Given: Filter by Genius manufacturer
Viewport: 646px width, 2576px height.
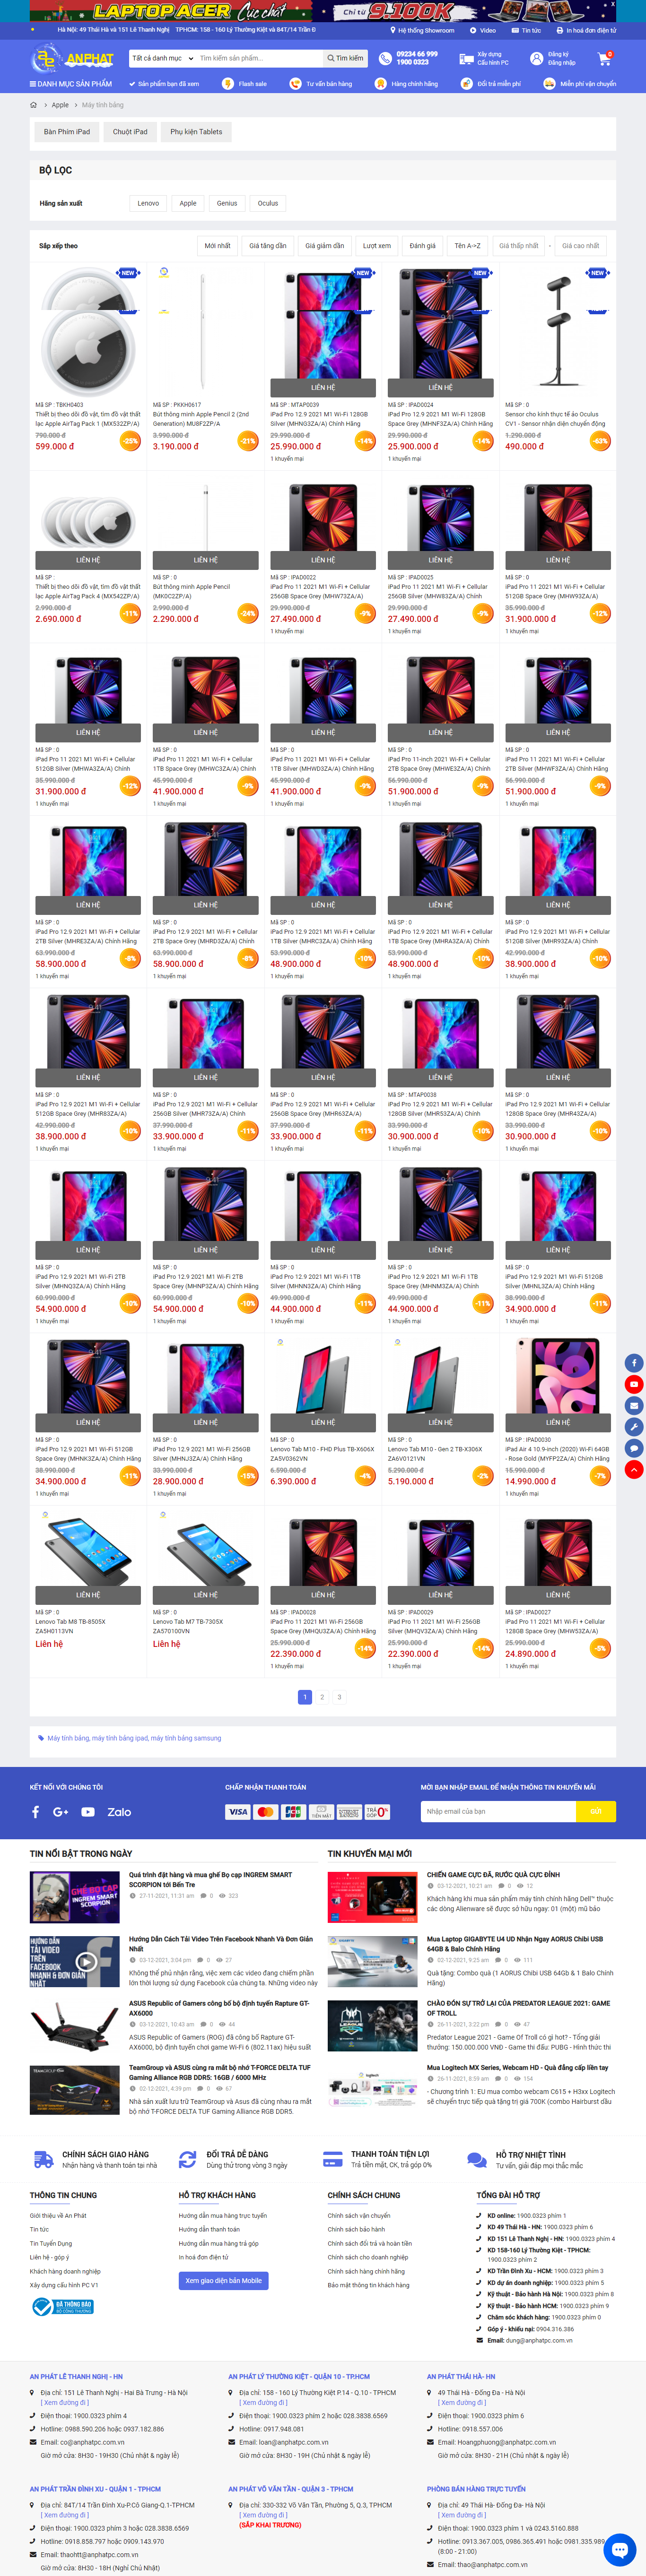Looking at the screenshot, I should [227, 203].
